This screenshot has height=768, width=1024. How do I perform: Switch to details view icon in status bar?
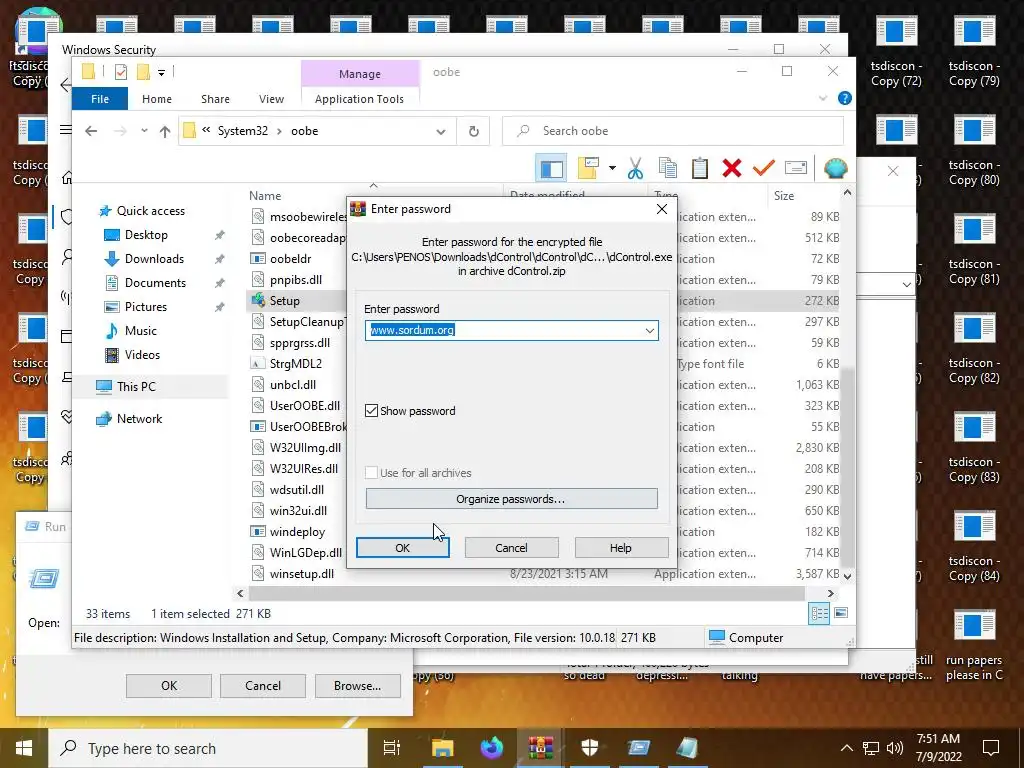coord(819,613)
